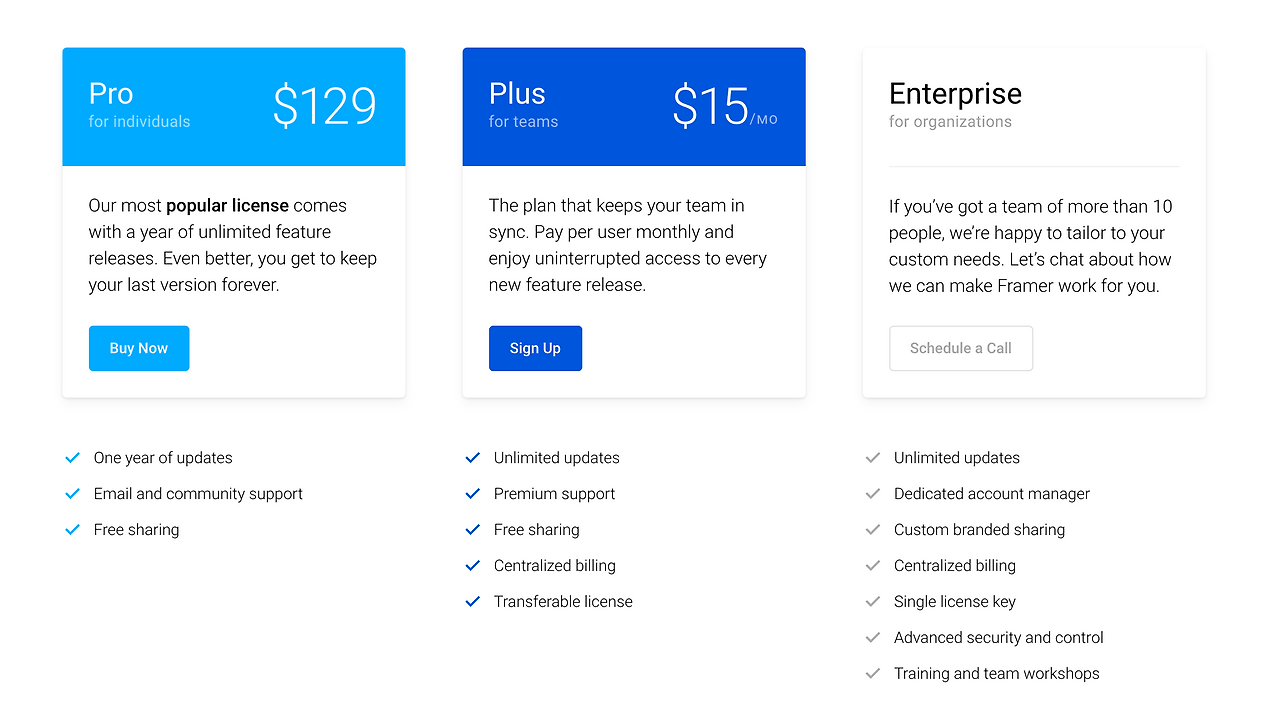Click the $129 price text
1280x718 pixels.
pos(325,106)
